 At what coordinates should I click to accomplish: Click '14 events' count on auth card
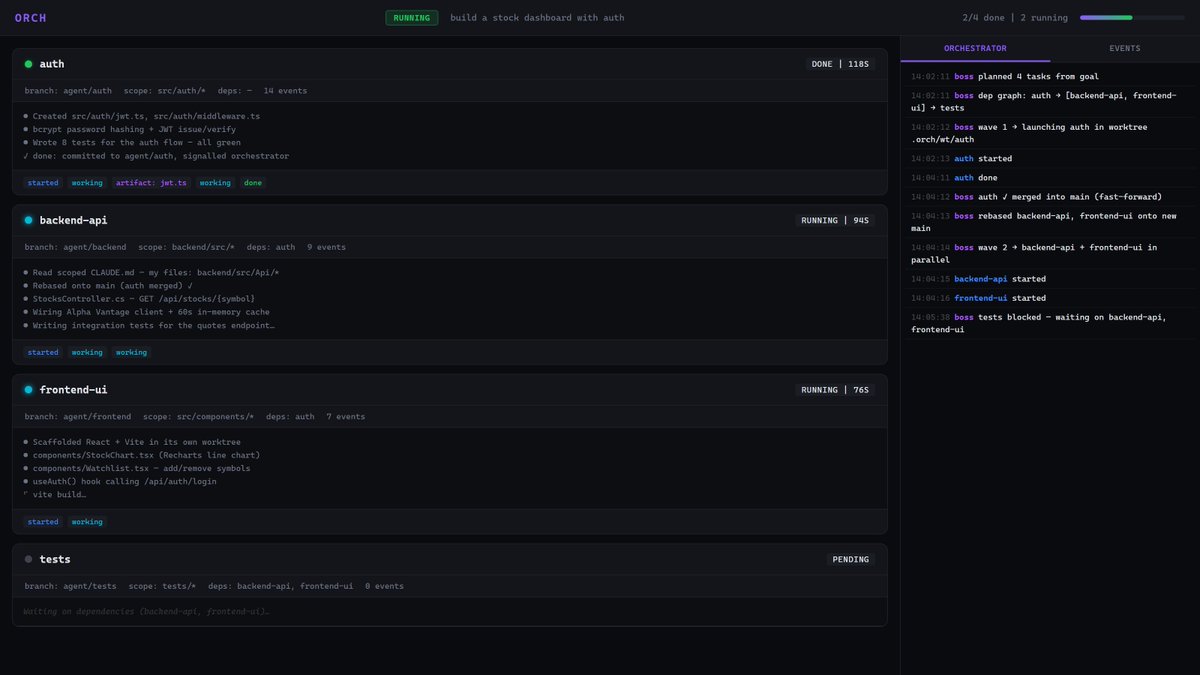pos(285,91)
